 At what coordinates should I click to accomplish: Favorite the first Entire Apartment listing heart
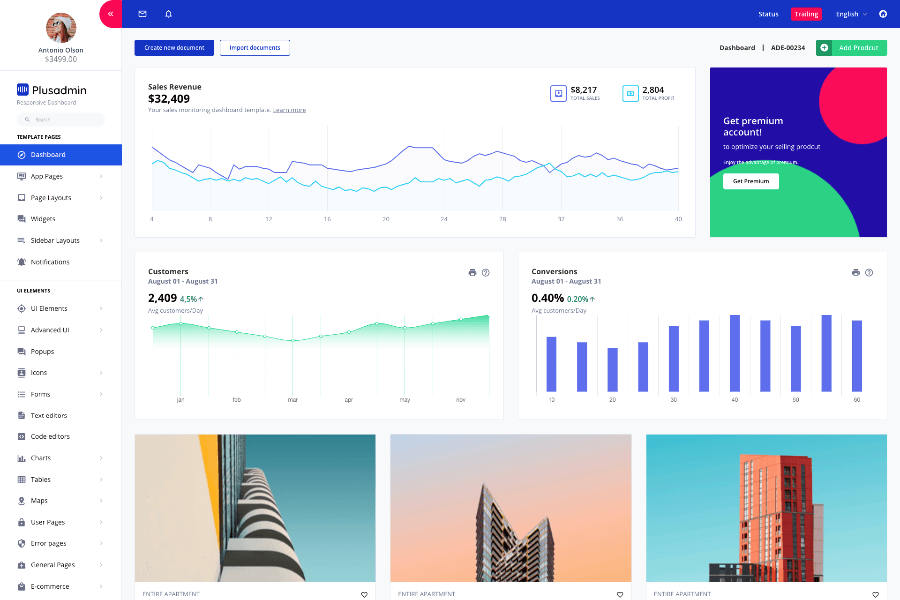coord(364,594)
